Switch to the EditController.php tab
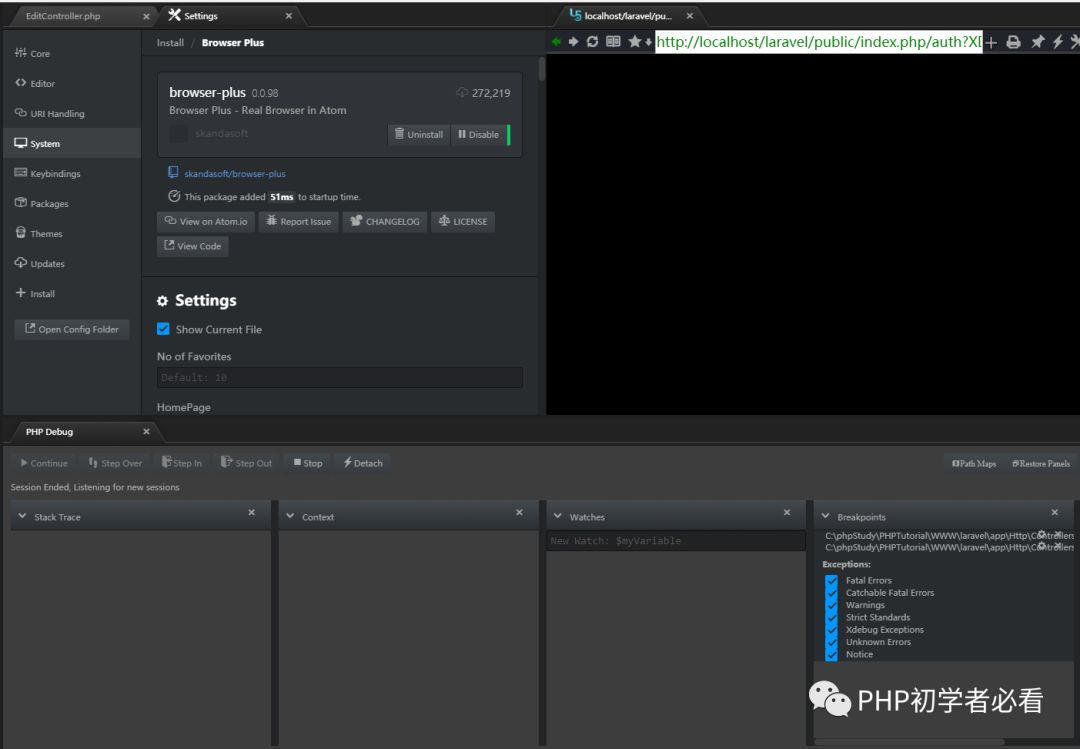This screenshot has width=1080, height=749. [63, 16]
